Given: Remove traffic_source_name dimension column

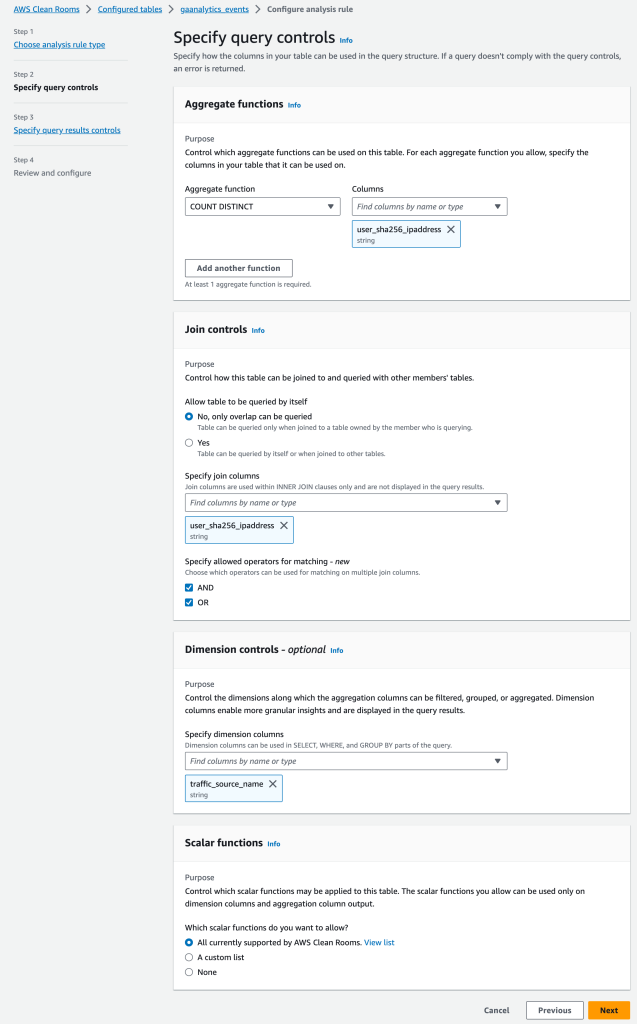Looking at the screenshot, I should [272, 783].
